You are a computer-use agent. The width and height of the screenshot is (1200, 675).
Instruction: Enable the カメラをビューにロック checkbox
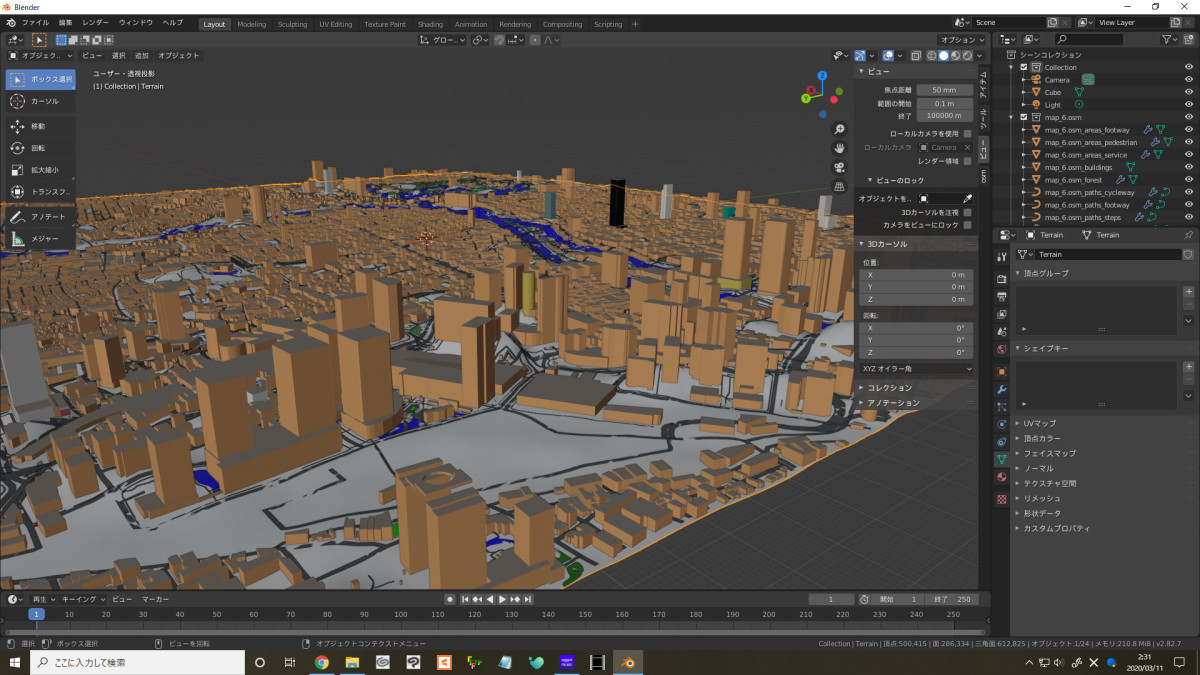click(967, 225)
